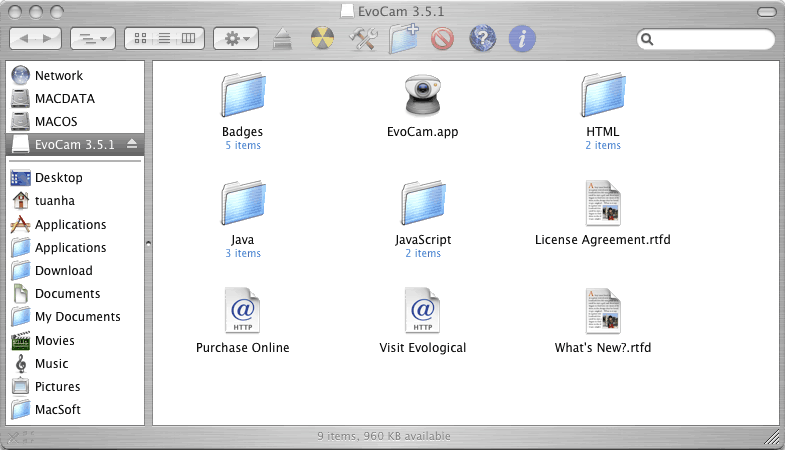Open Applications with the folder icon

pos(75,248)
